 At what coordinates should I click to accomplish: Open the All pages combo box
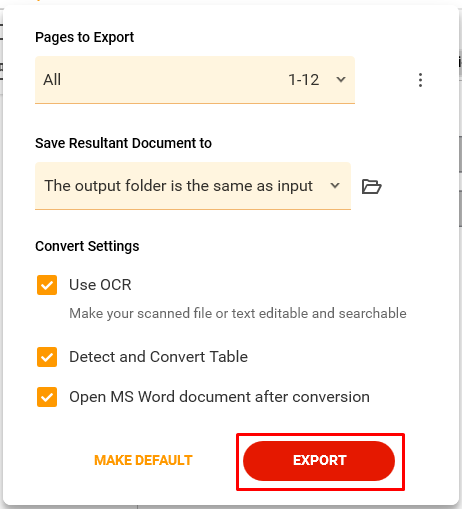(195, 80)
